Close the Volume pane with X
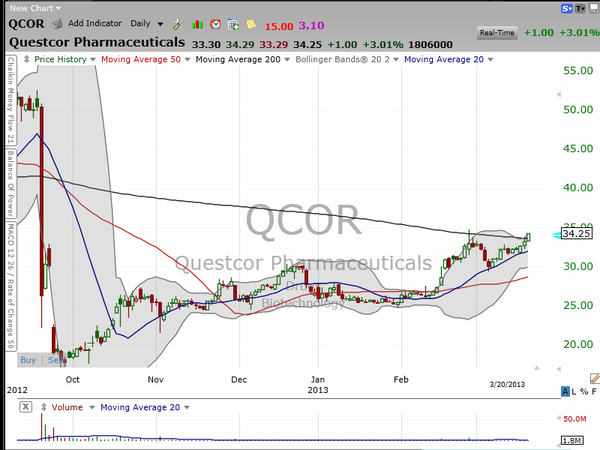600x450 pixels. (x=26, y=407)
